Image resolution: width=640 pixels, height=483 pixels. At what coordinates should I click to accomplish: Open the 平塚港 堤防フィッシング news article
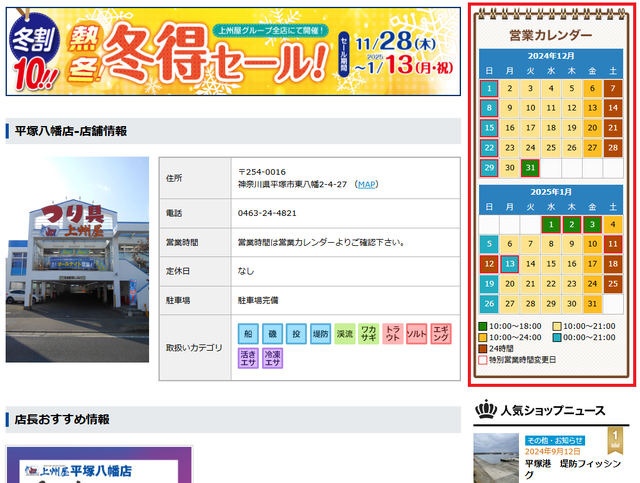click(573, 469)
